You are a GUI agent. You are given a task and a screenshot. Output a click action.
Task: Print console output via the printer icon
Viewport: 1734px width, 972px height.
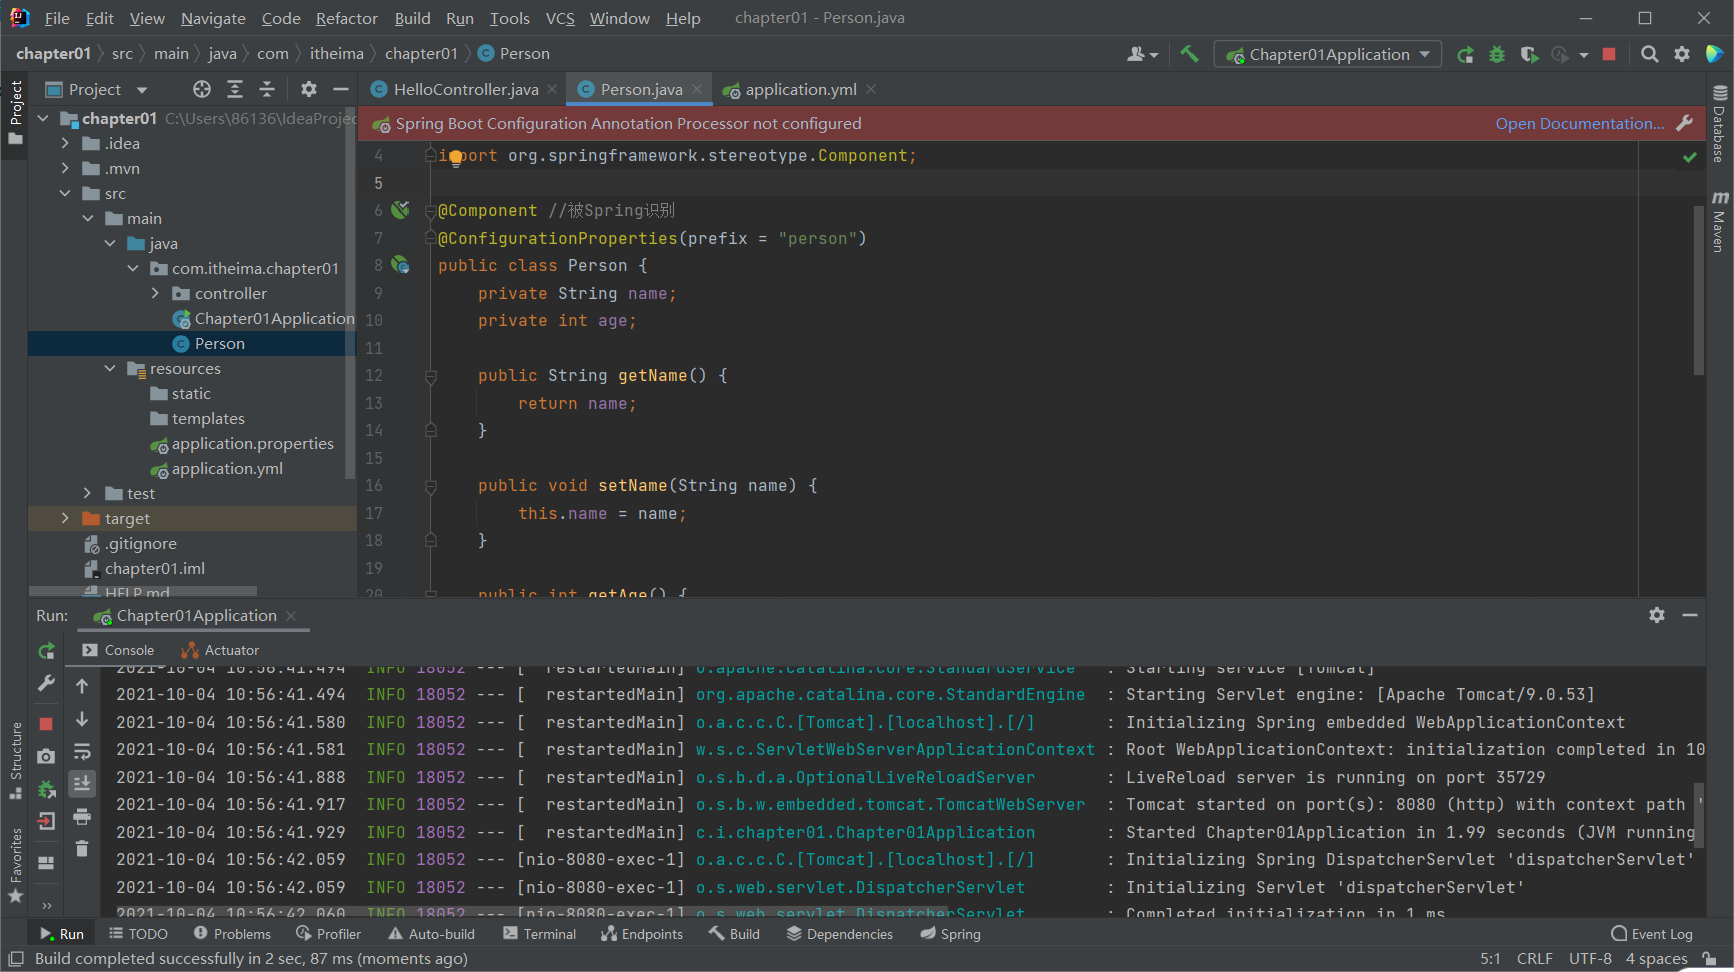(82, 818)
